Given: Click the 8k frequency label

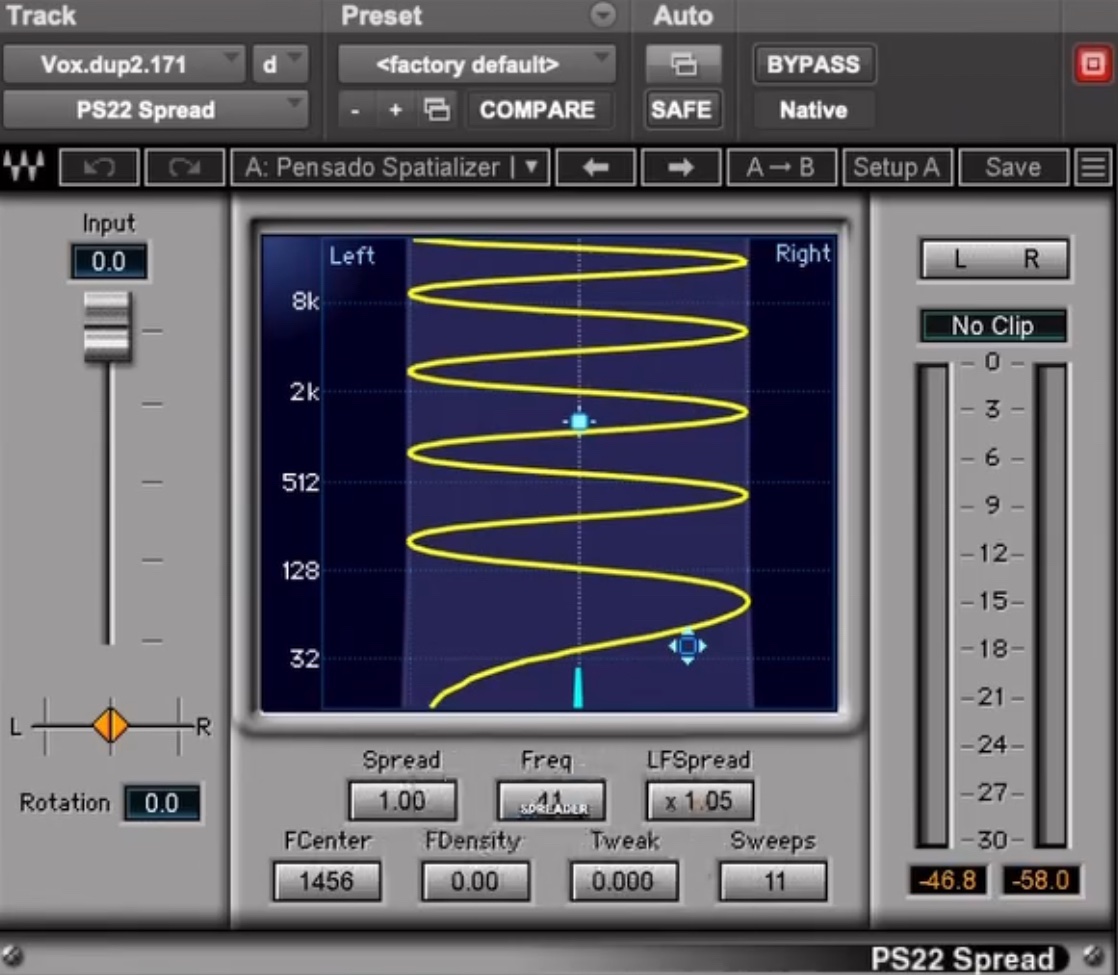Looking at the screenshot, I should coord(305,301).
